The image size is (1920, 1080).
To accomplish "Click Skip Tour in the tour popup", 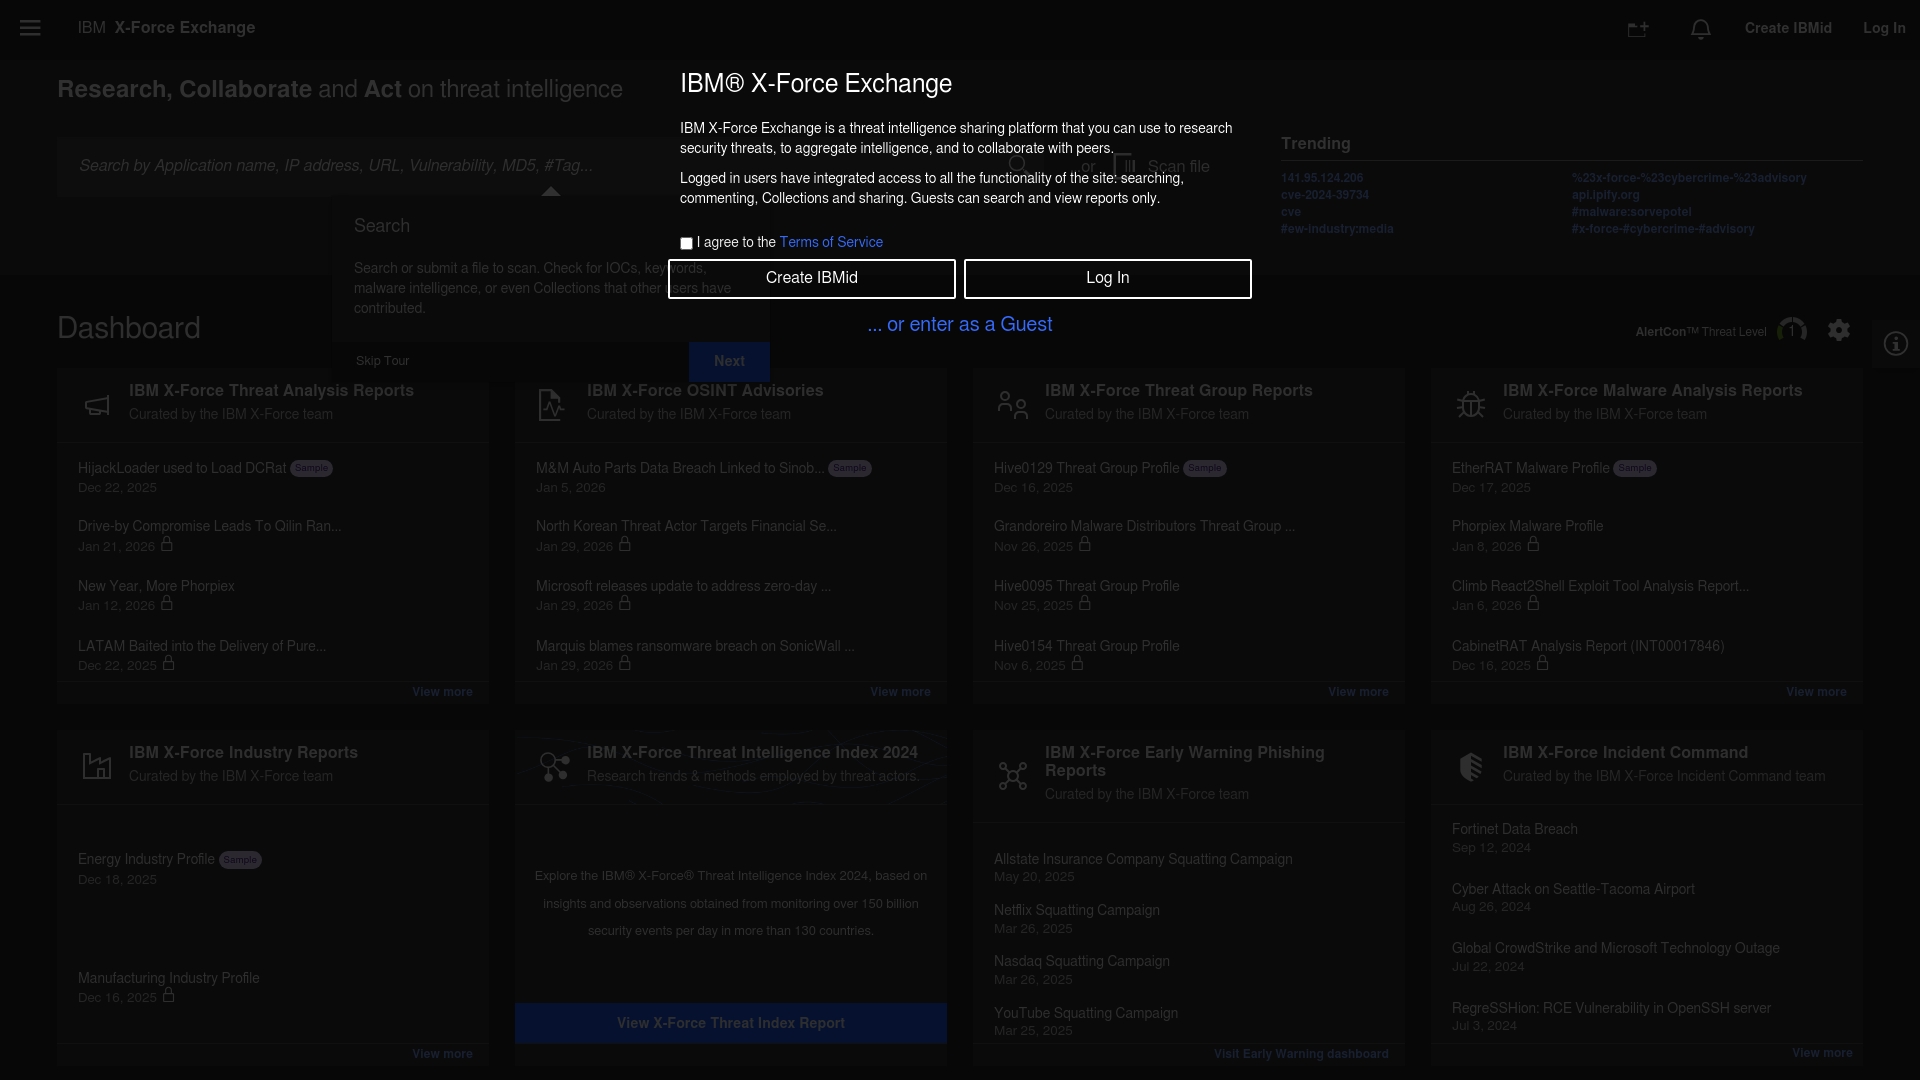I will [382, 361].
